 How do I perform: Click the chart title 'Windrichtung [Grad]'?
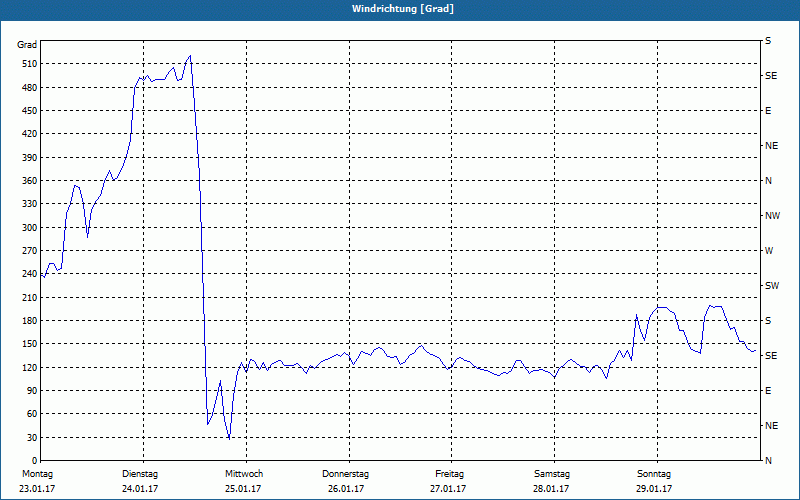point(403,9)
